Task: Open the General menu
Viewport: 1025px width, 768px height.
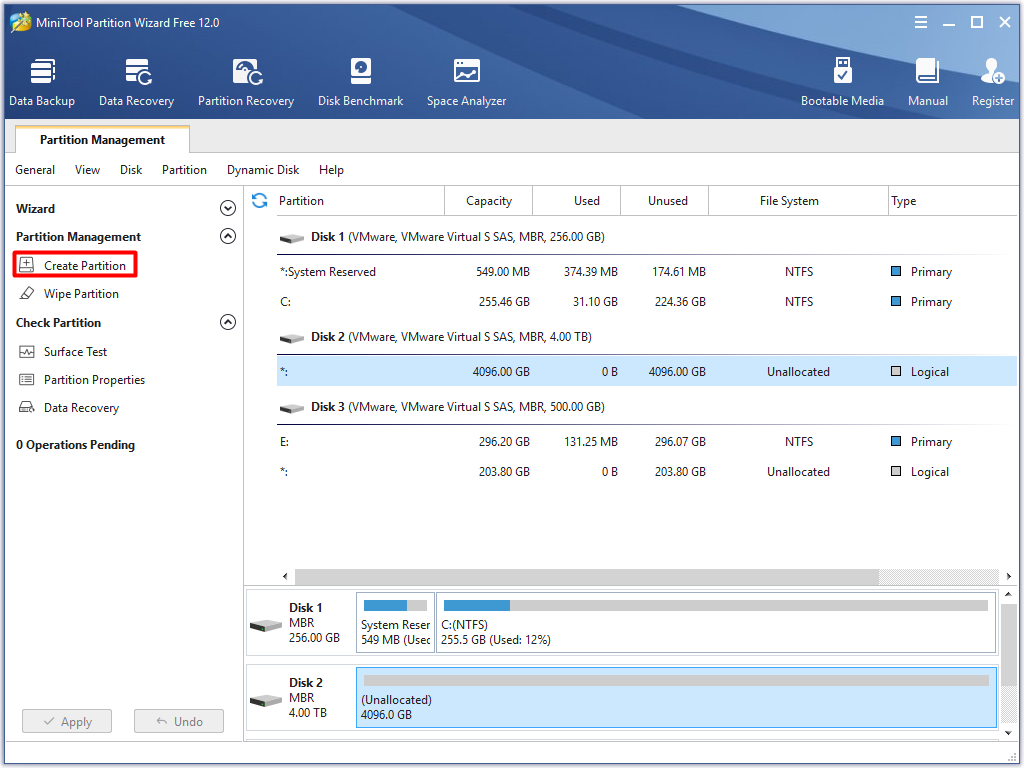Action: click(x=35, y=170)
